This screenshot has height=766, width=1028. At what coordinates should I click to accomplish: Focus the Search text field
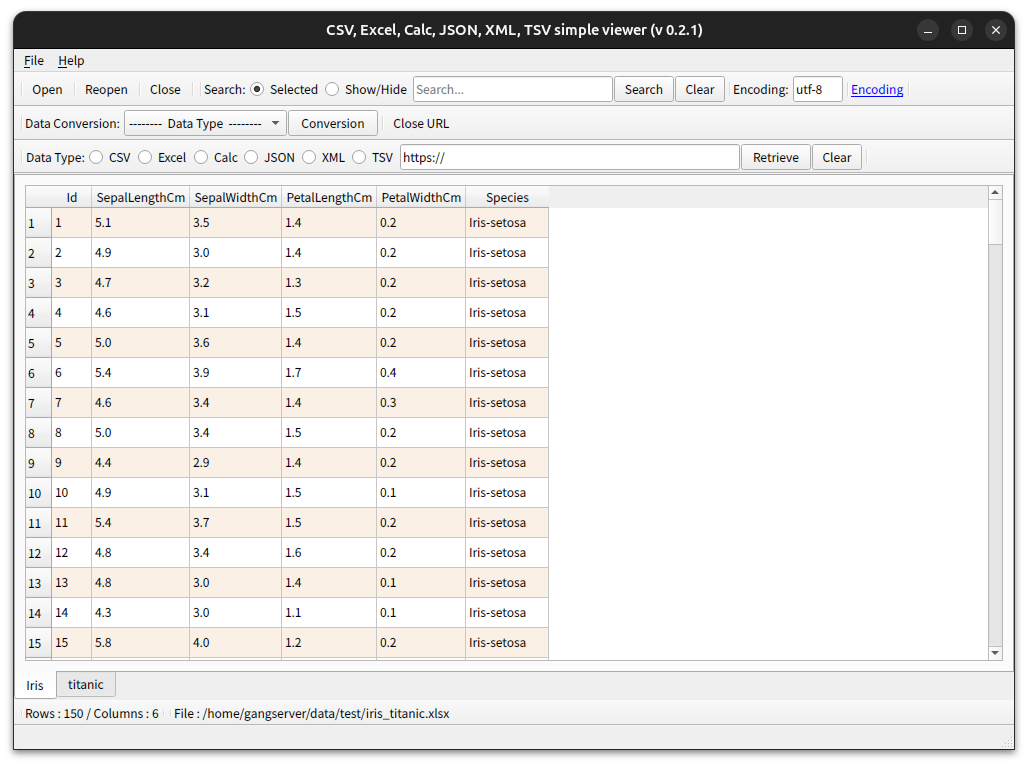click(x=513, y=89)
